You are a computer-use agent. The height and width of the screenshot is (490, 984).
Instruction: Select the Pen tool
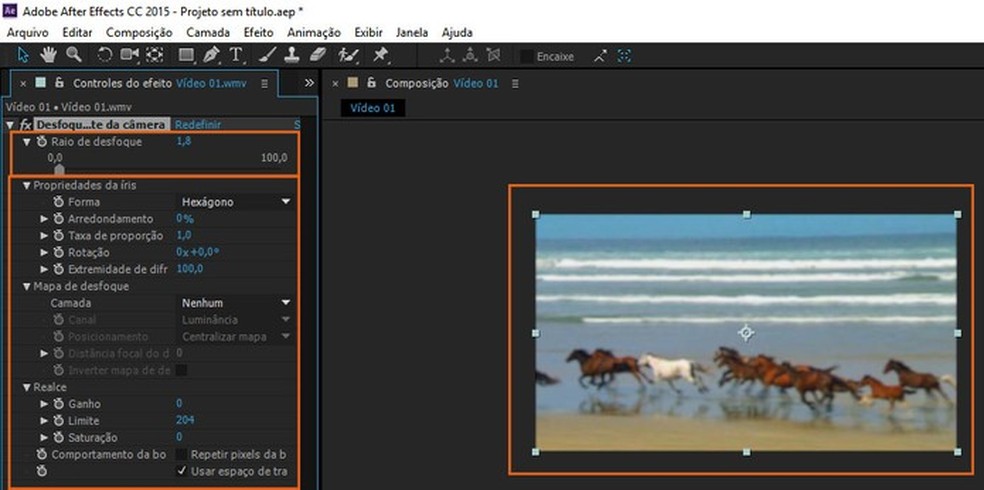pyautogui.click(x=212, y=55)
